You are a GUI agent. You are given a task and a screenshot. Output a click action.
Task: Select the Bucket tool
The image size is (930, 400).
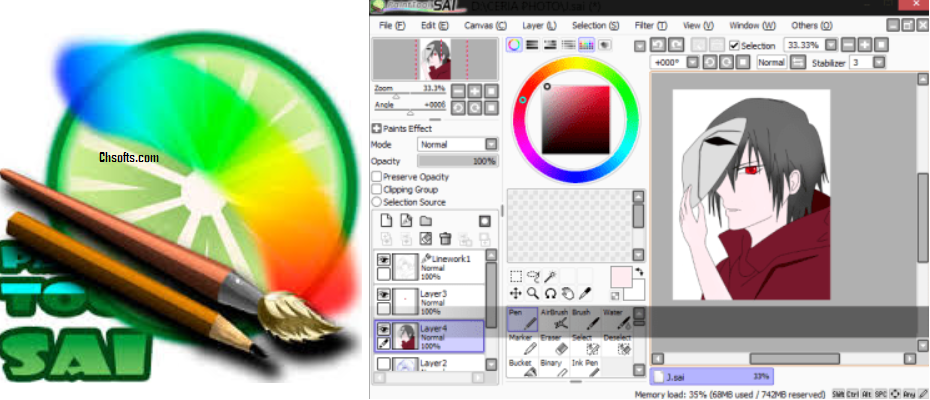coord(523,367)
